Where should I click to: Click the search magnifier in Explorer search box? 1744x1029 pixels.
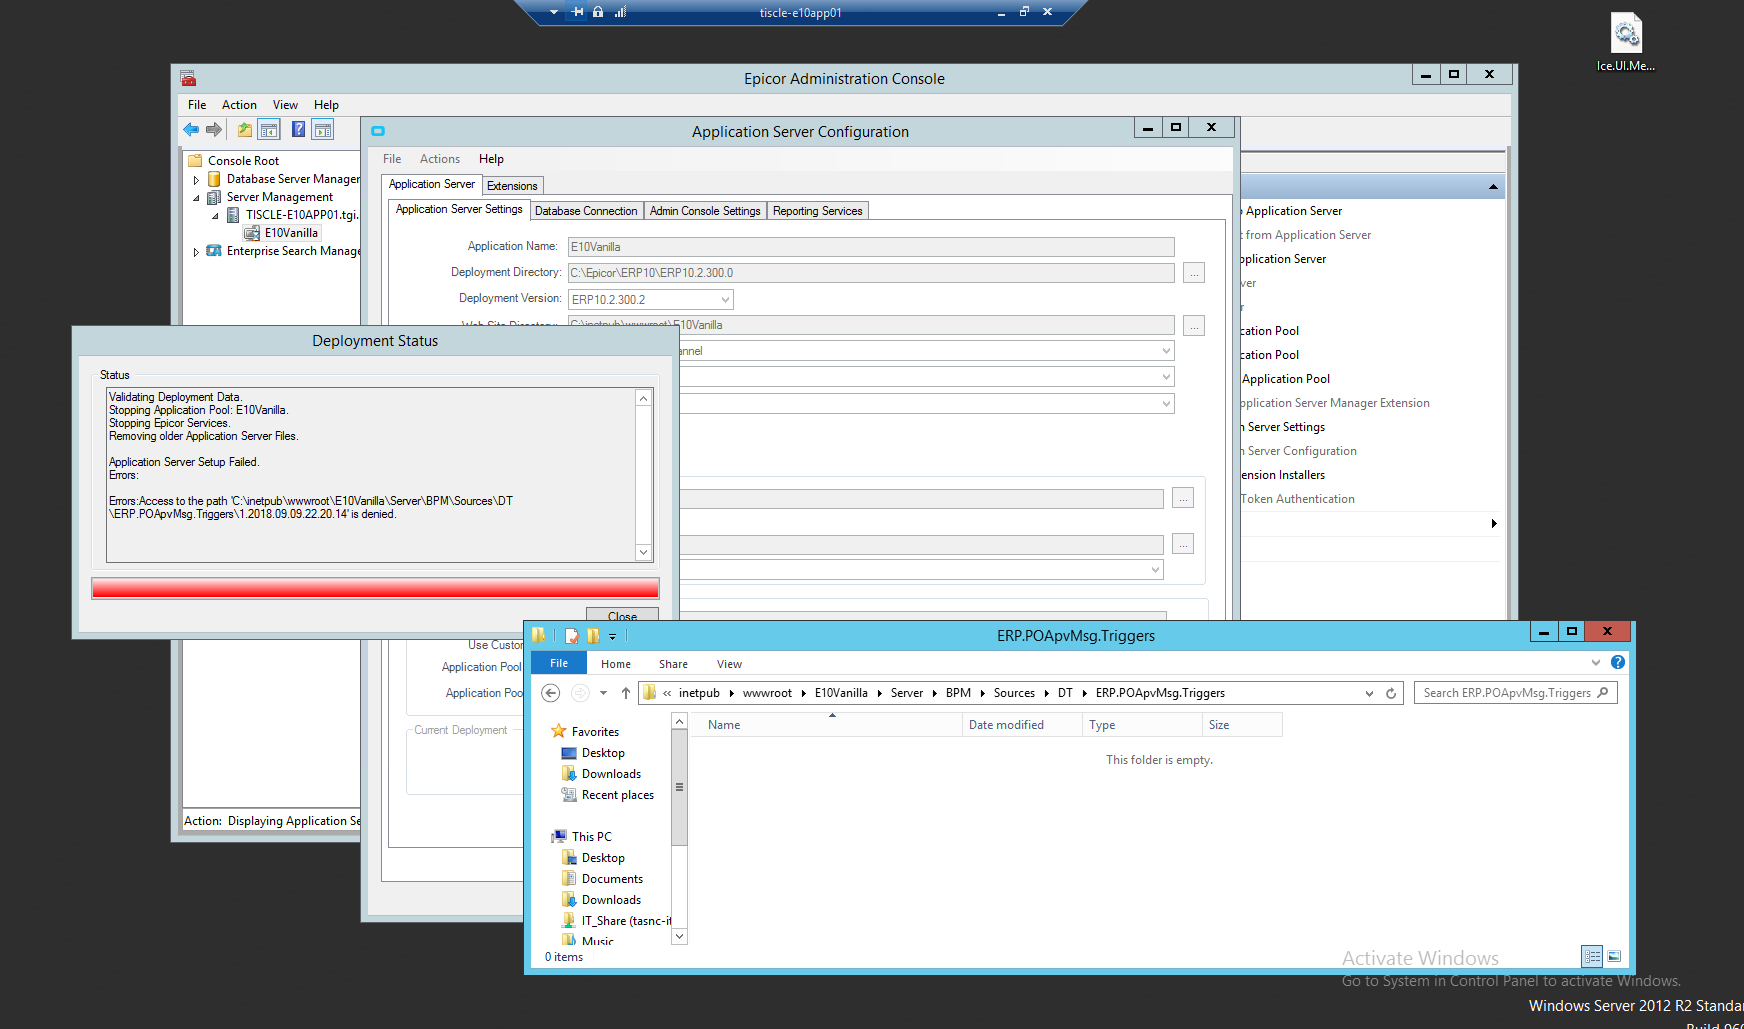pyautogui.click(x=1603, y=692)
